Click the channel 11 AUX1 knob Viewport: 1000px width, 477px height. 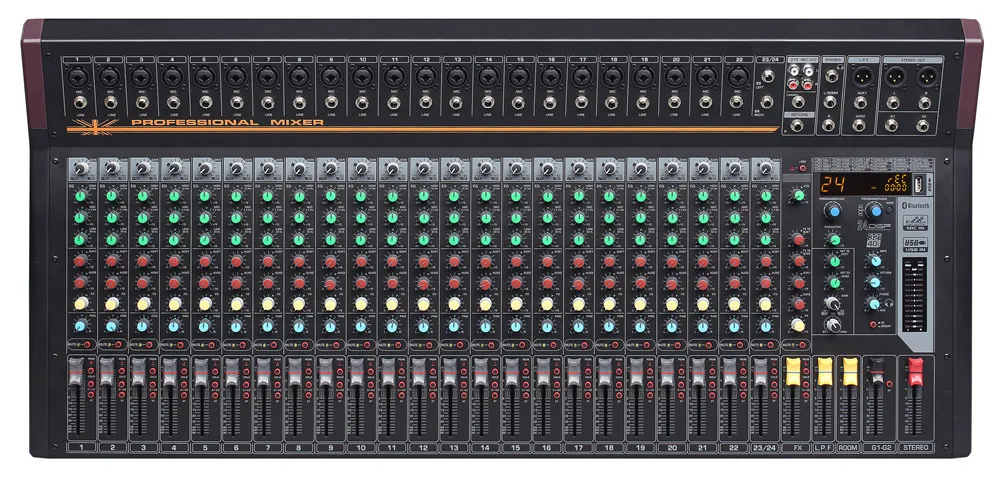(x=392, y=261)
